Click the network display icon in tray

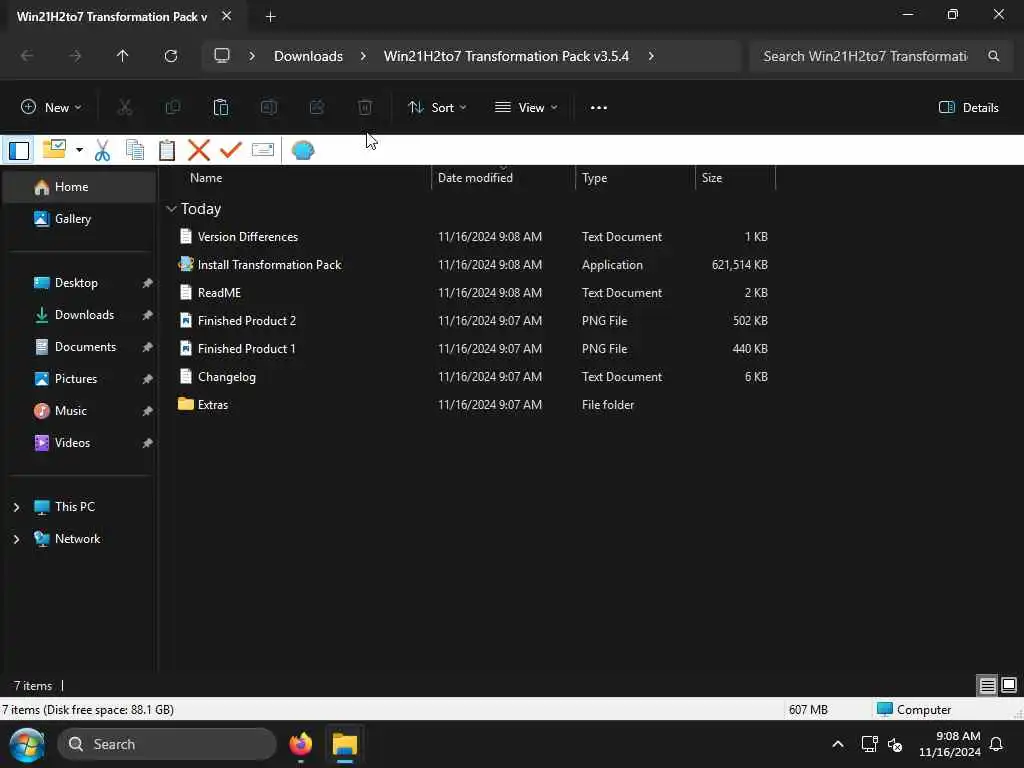click(869, 744)
